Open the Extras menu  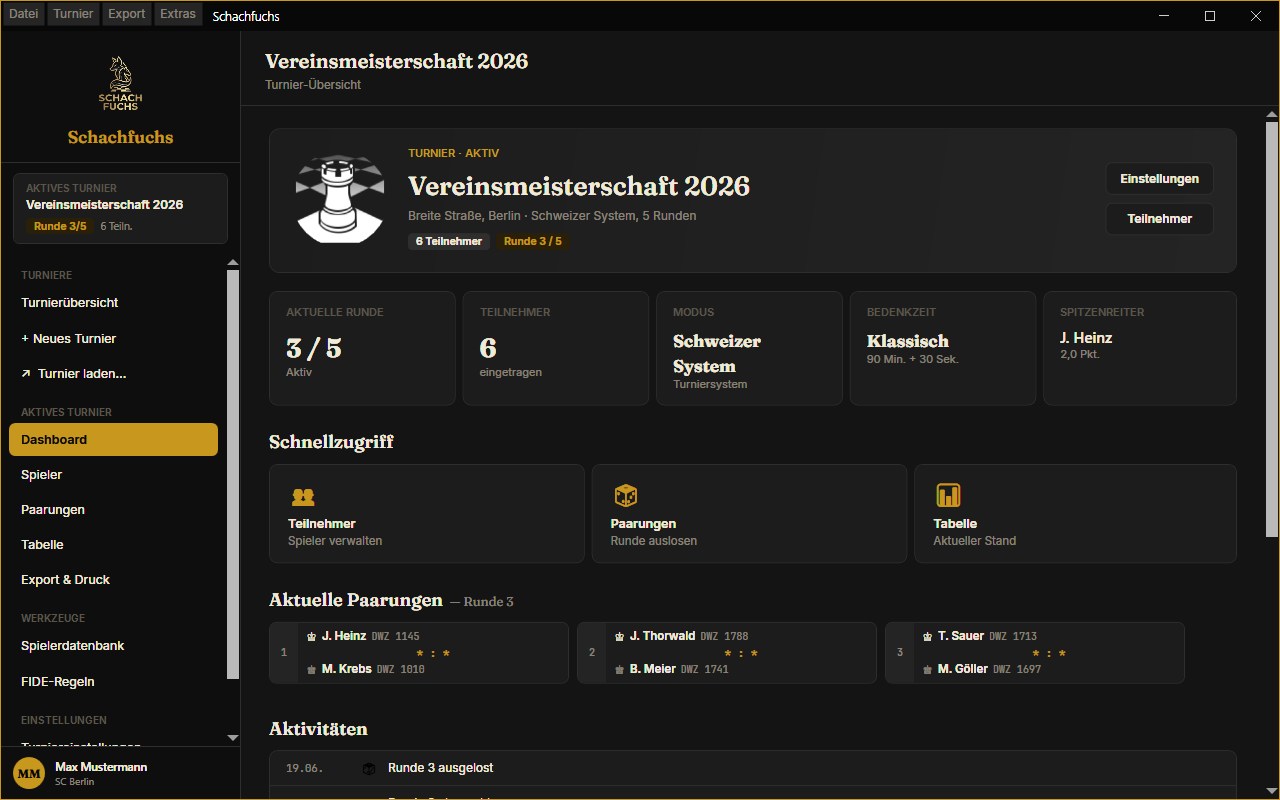[x=178, y=14]
